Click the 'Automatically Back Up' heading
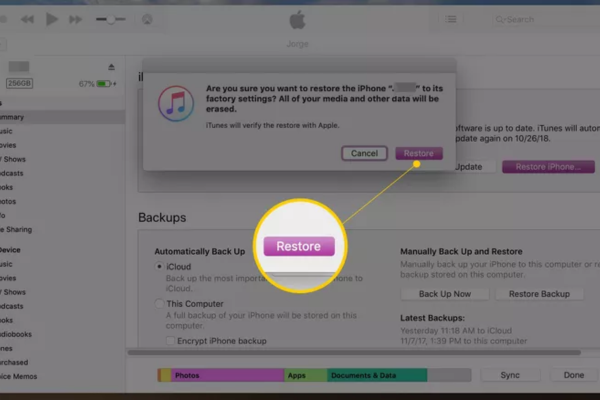This screenshot has width=600, height=400. click(200, 251)
